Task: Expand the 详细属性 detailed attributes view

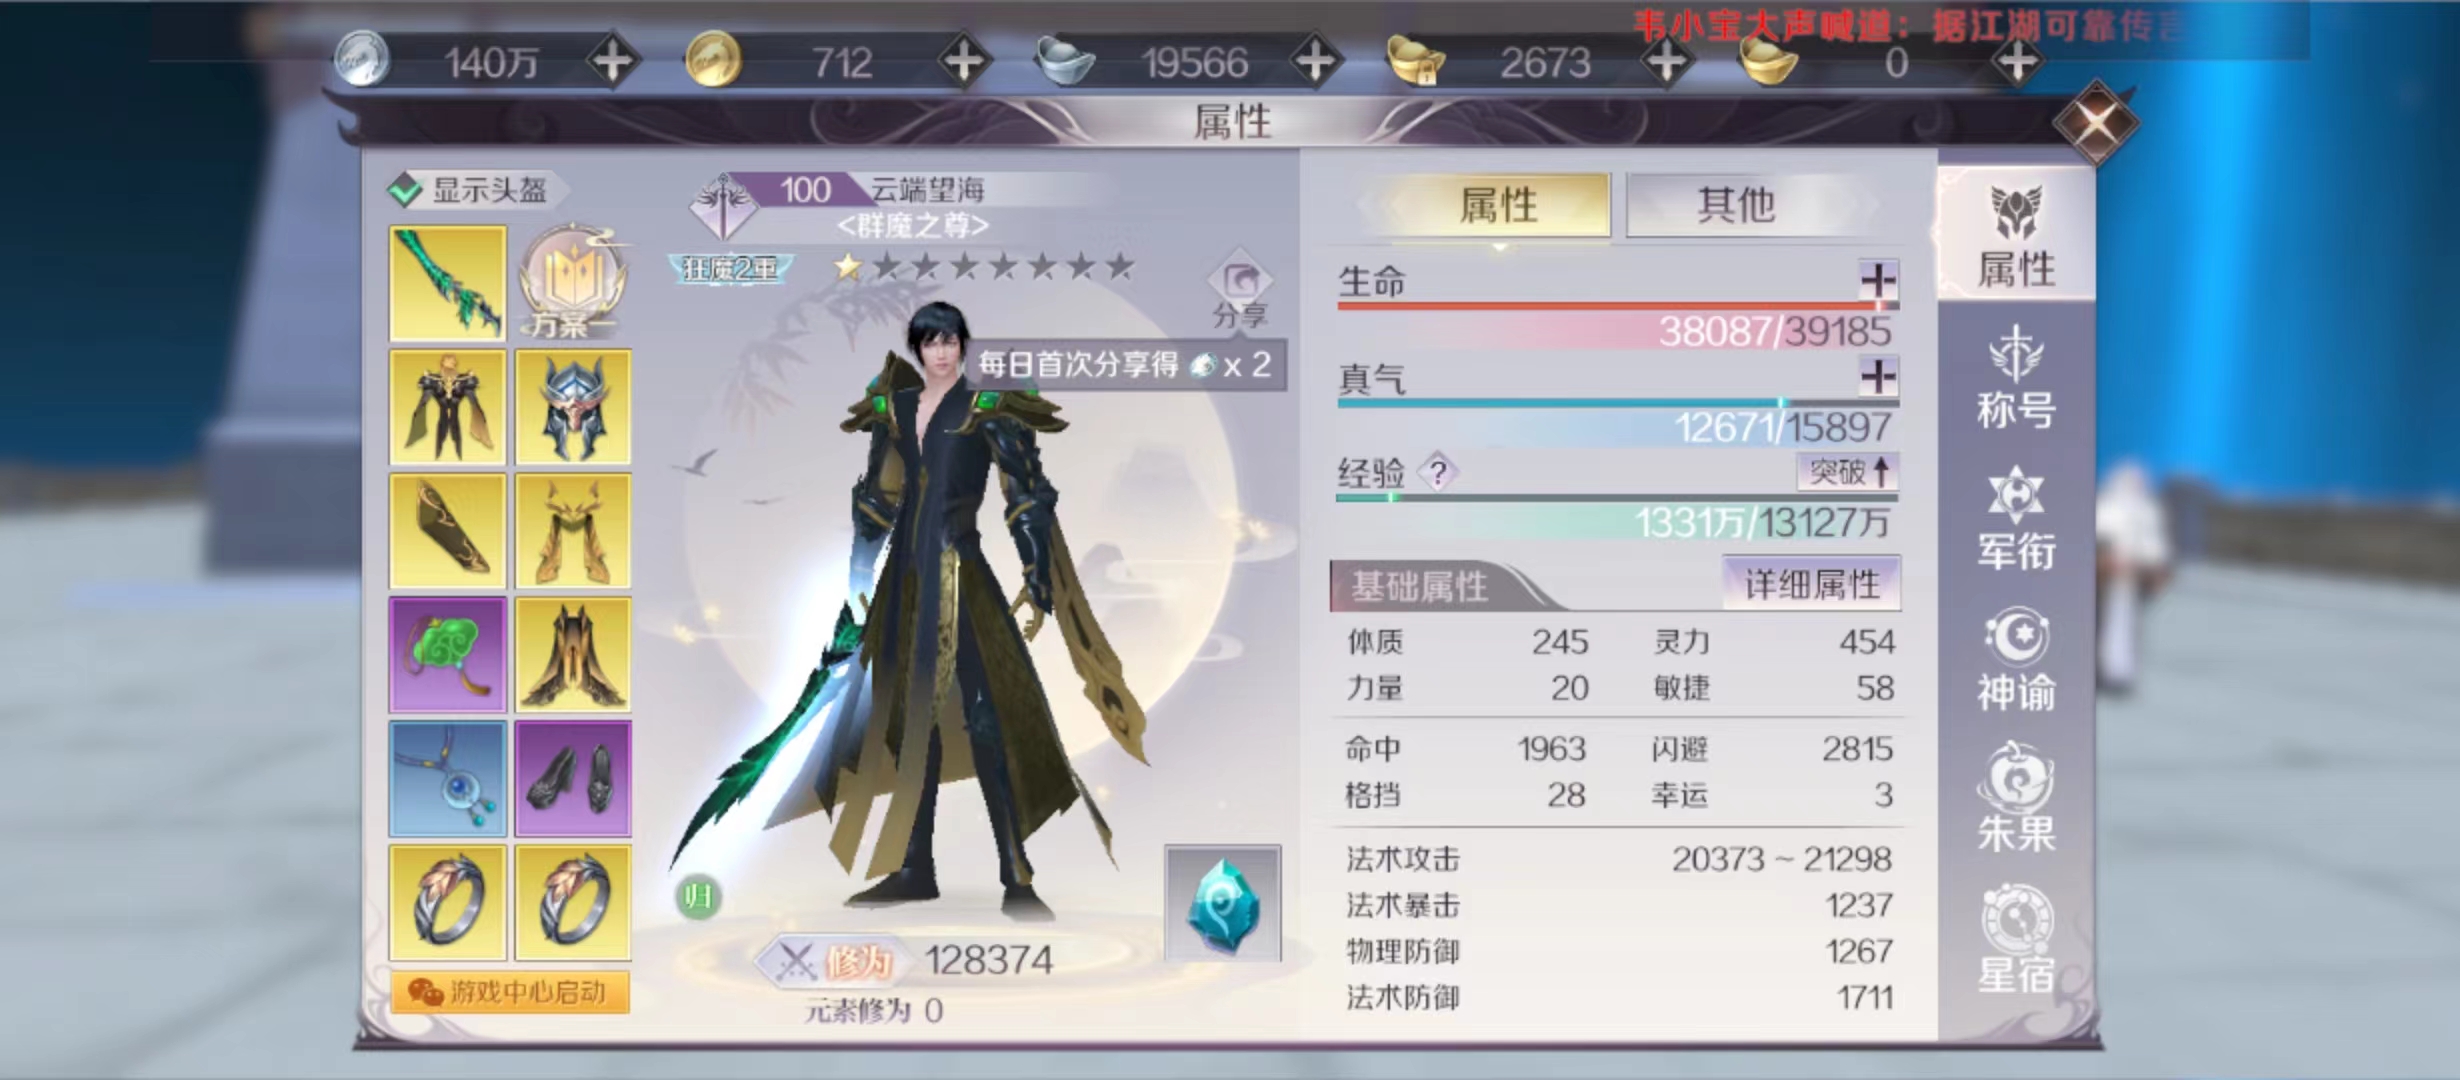Action: [1811, 584]
